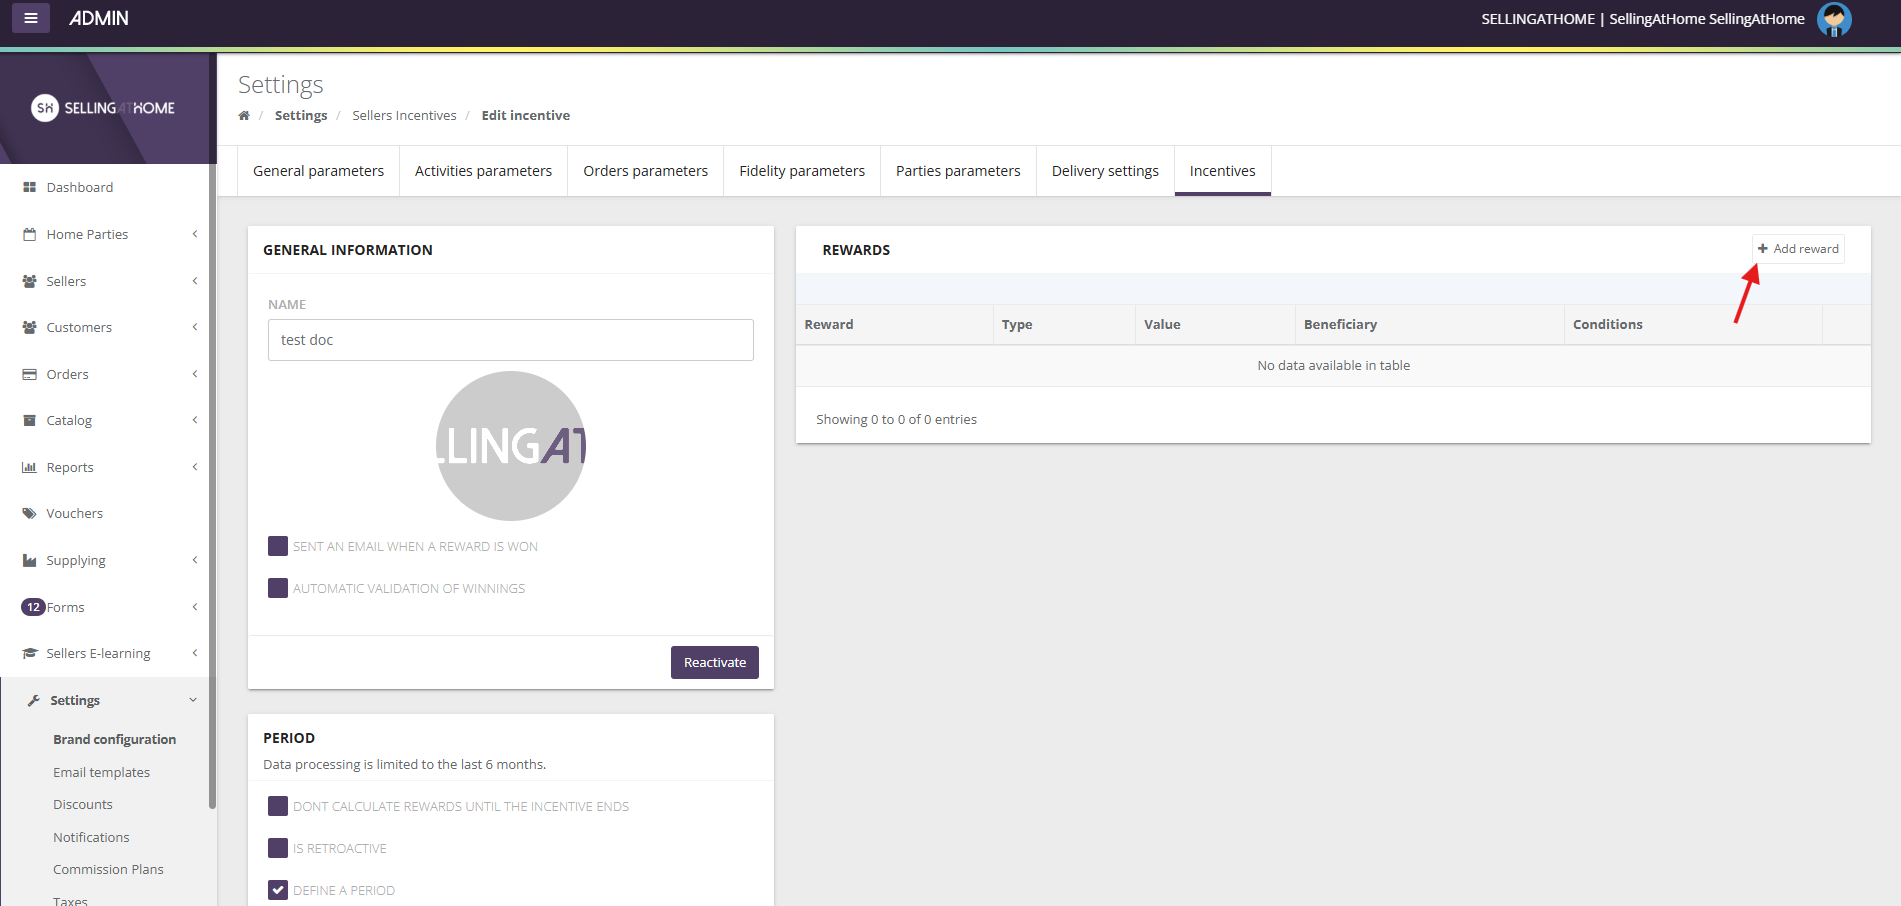Click the home icon in the breadcrumb
1901x906 pixels.
244,116
